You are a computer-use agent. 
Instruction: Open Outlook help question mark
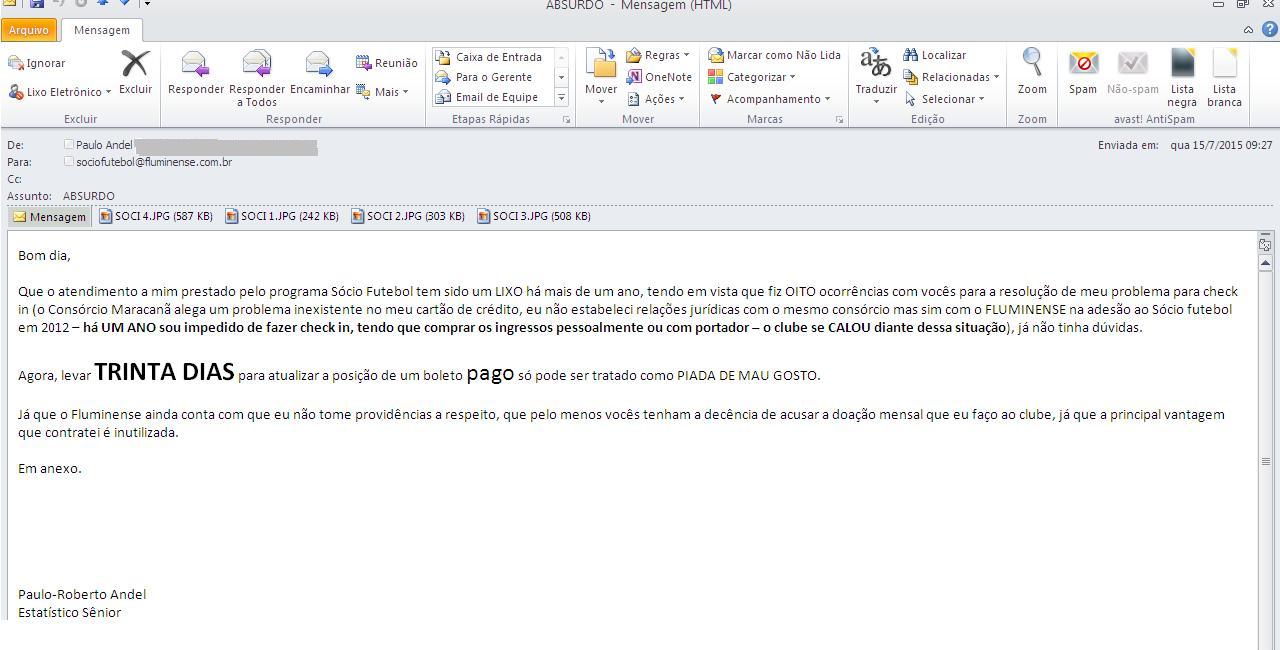[1270, 30]
